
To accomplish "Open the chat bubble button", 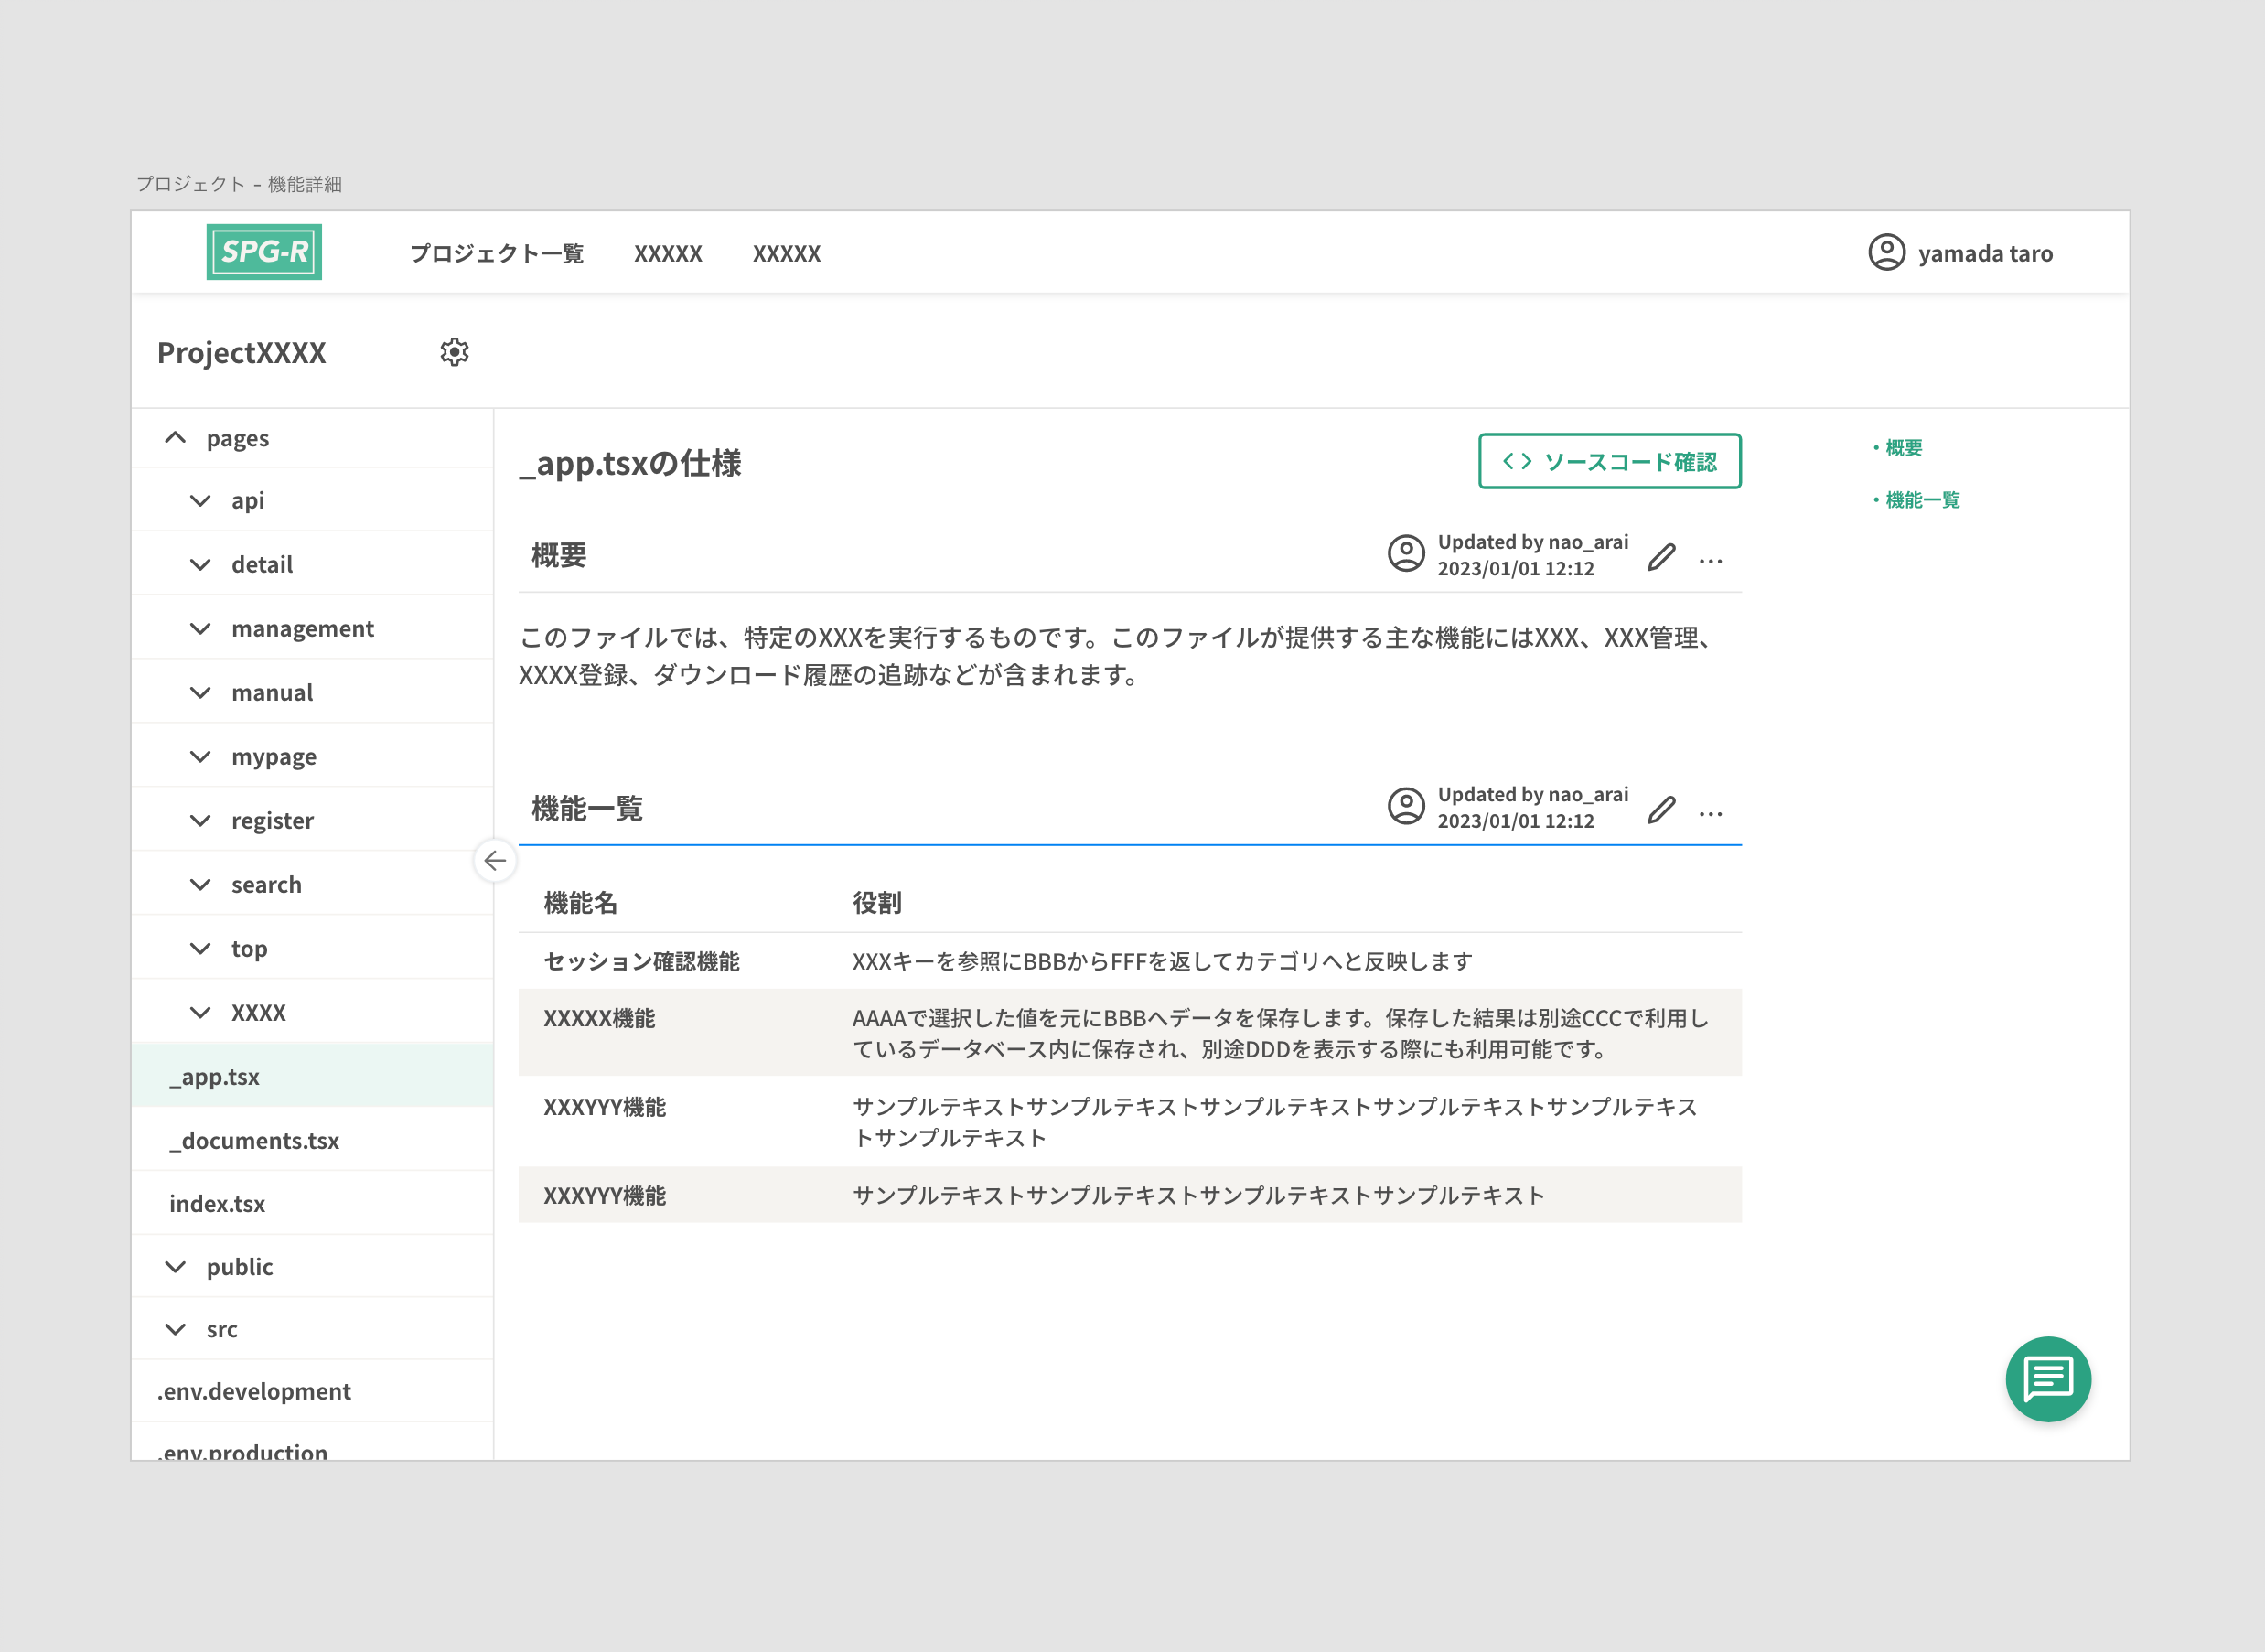I will coord(2047,1379).
